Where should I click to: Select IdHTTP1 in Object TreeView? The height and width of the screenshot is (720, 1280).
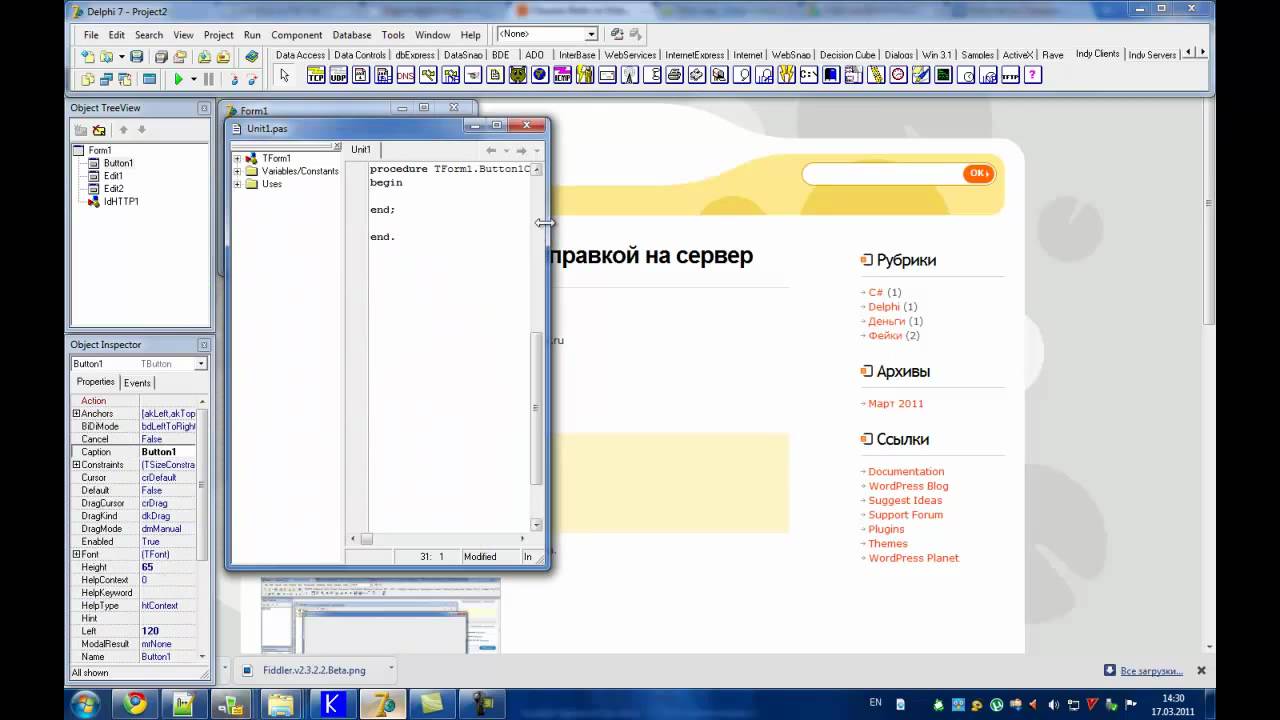(x=121, y=201)
